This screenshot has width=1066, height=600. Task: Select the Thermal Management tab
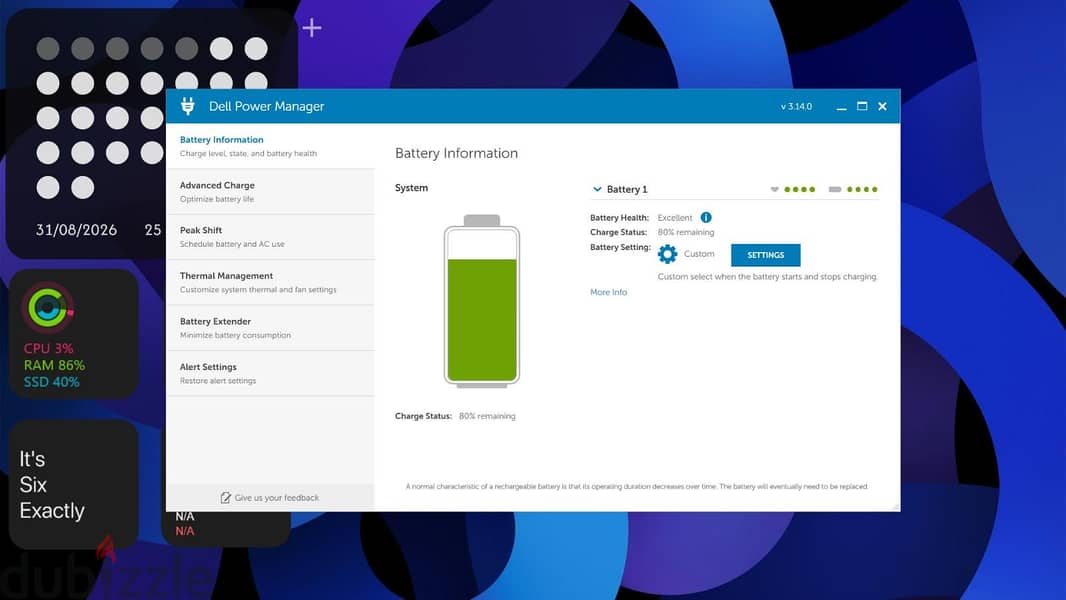tap(270, 283)
